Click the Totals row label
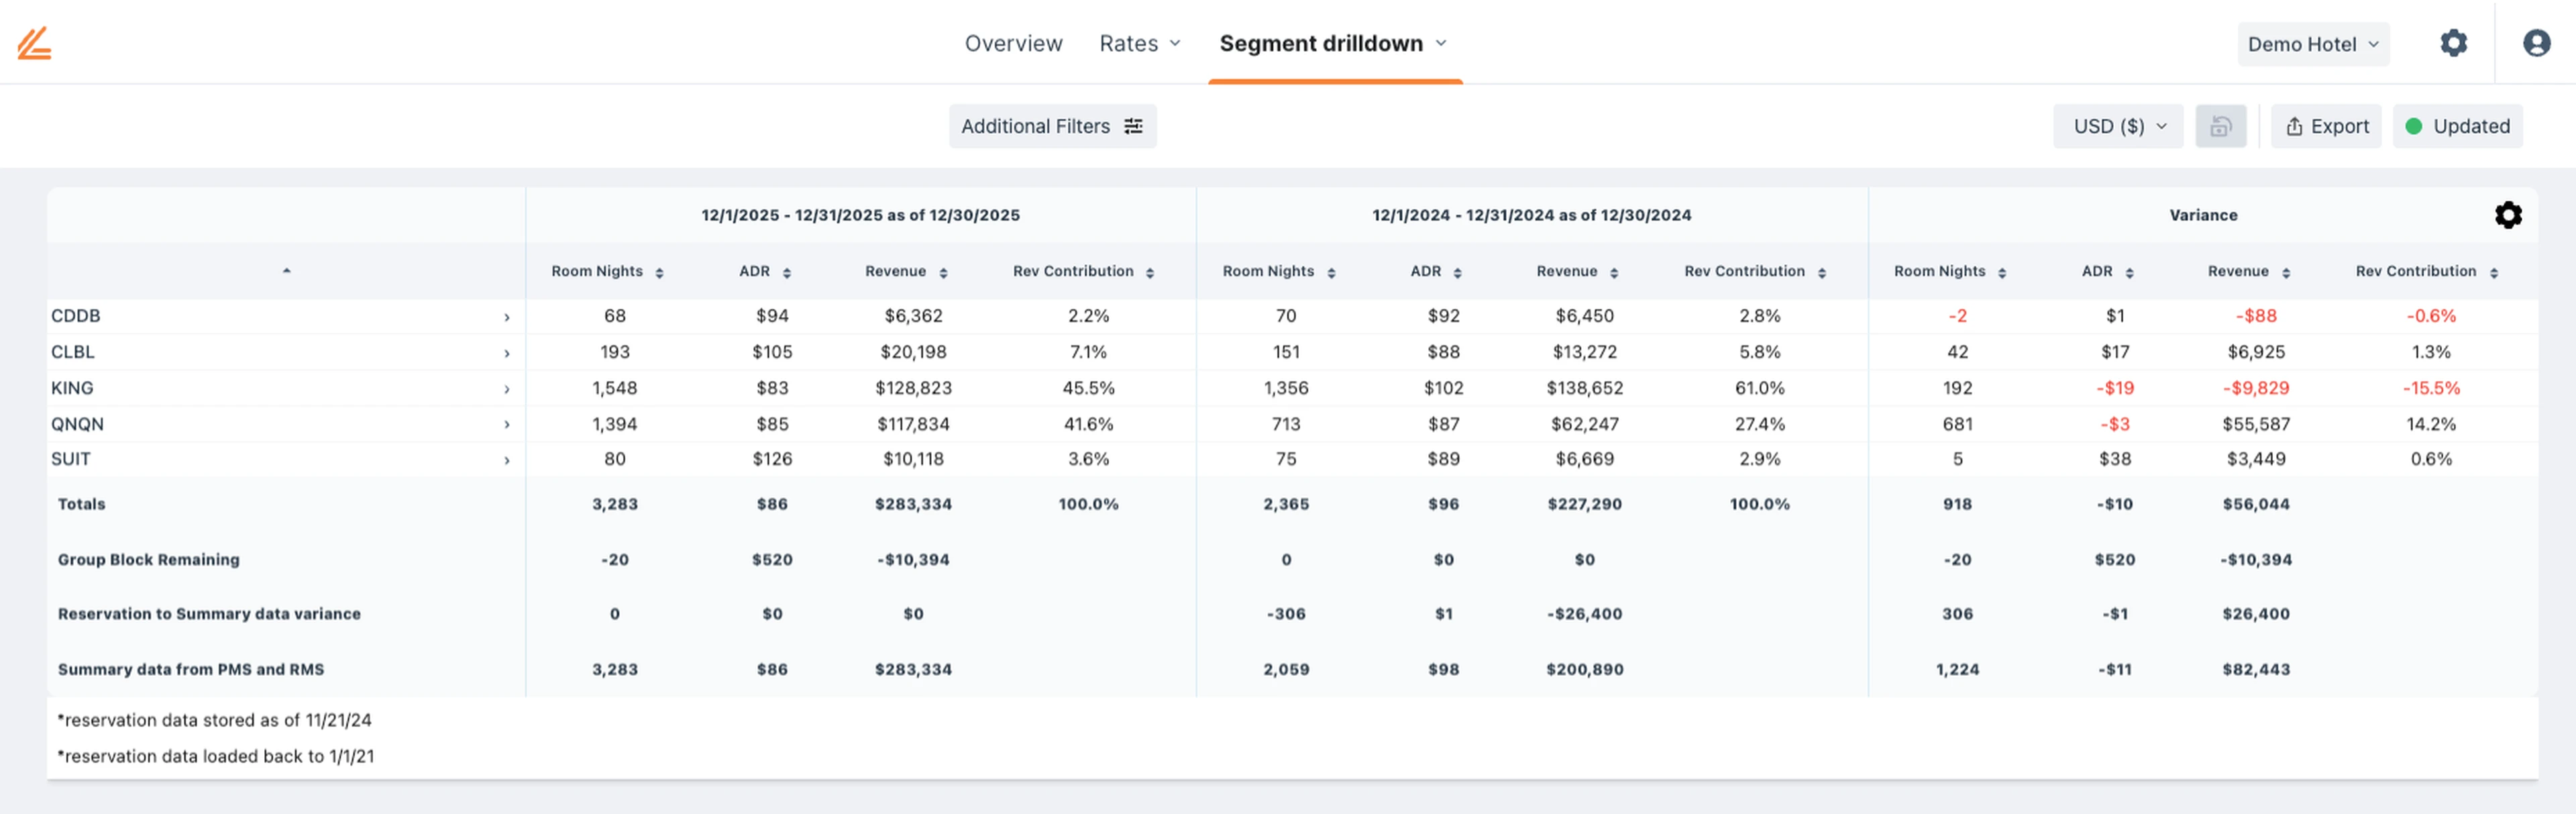The width and height of the screenshot is (2576, 814). pyautogui.click(x=81, y=504)
